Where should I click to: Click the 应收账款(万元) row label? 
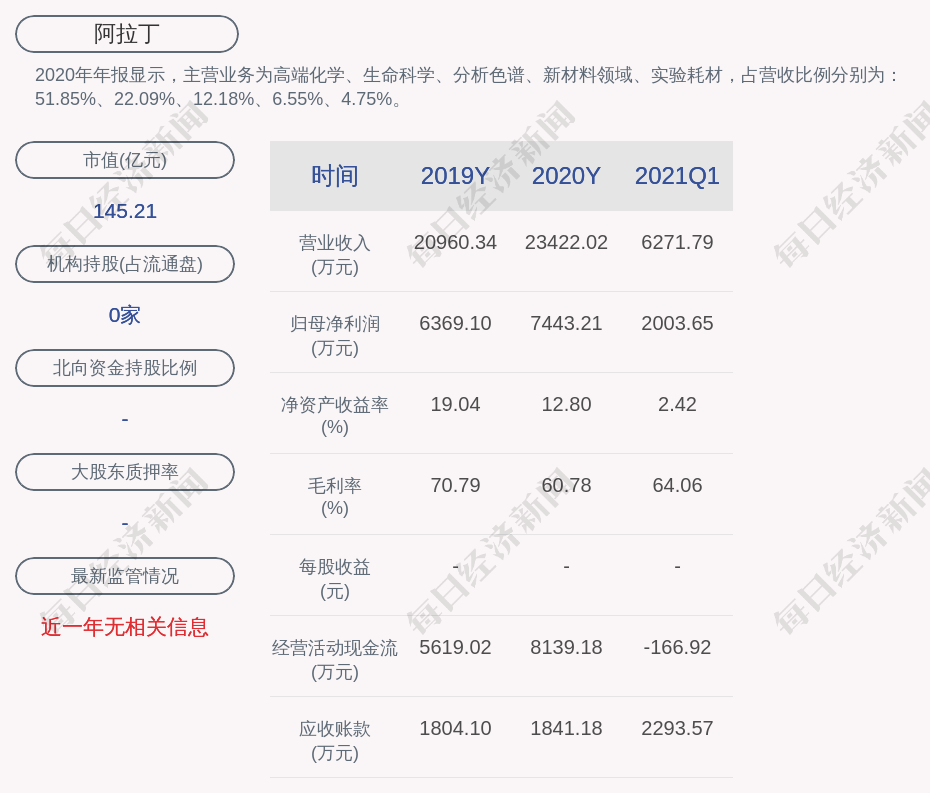tap(335, 741)
